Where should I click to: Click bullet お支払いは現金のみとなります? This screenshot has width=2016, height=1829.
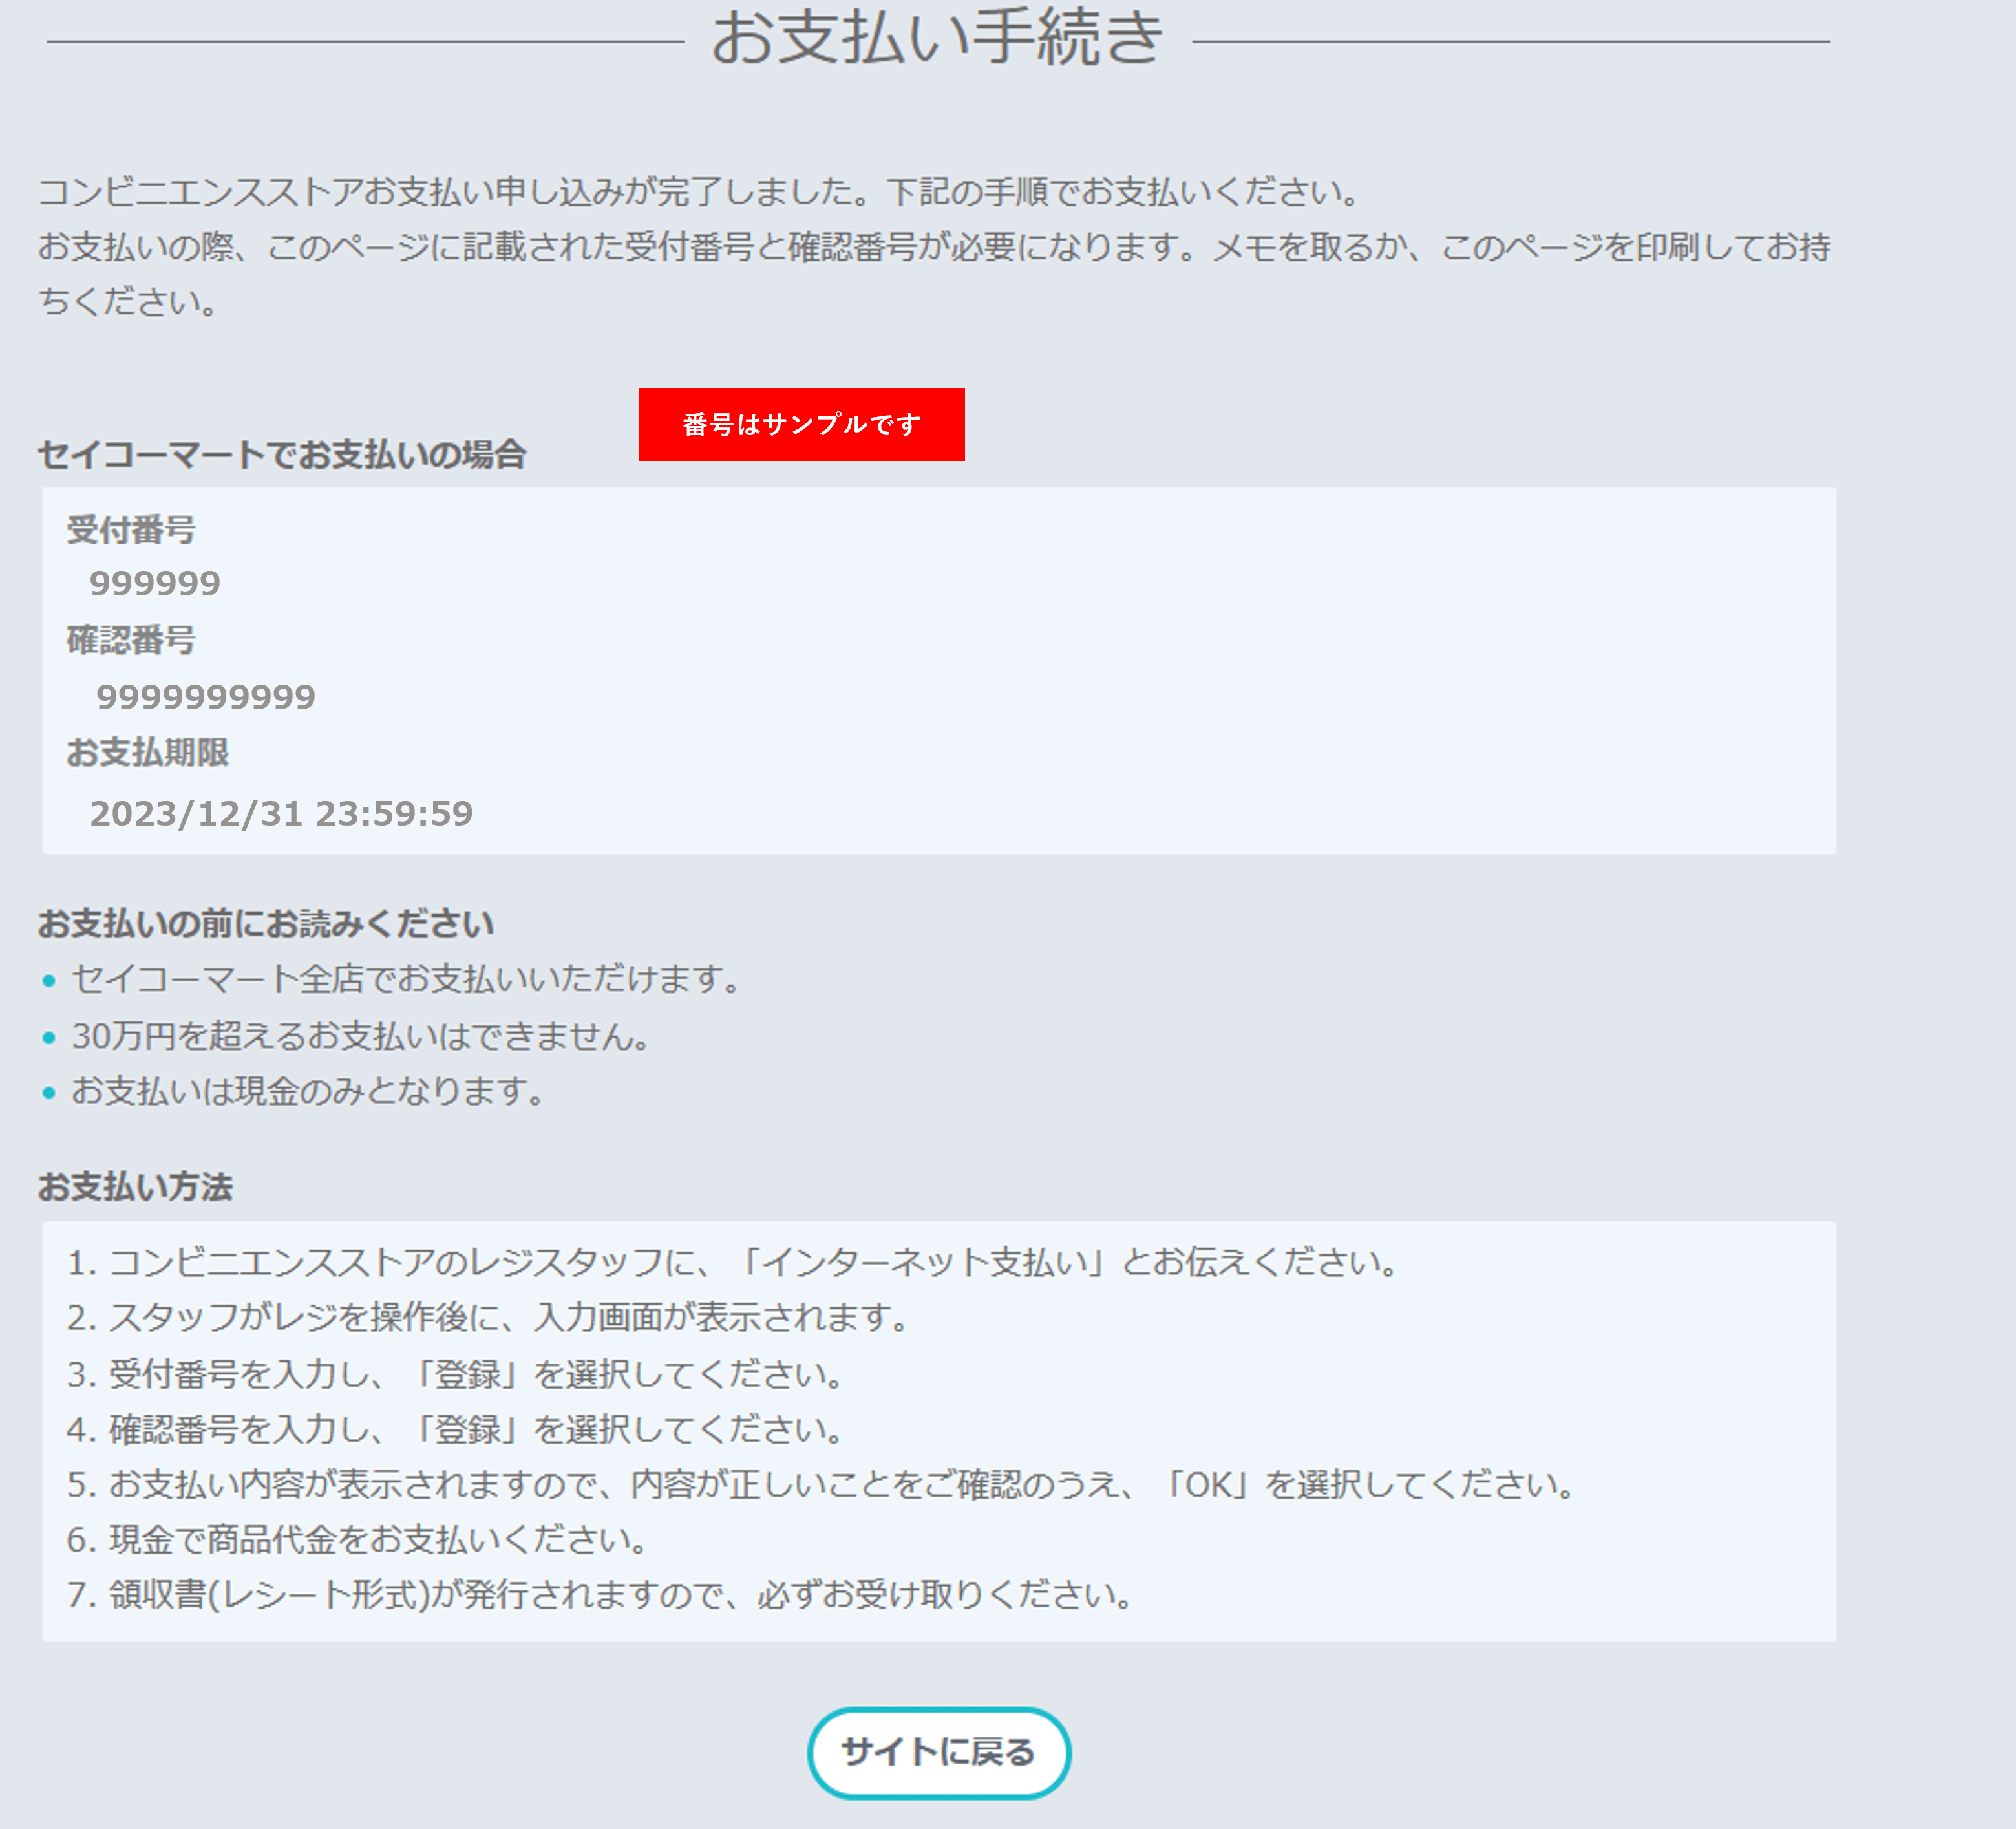tap(308, 1091)
